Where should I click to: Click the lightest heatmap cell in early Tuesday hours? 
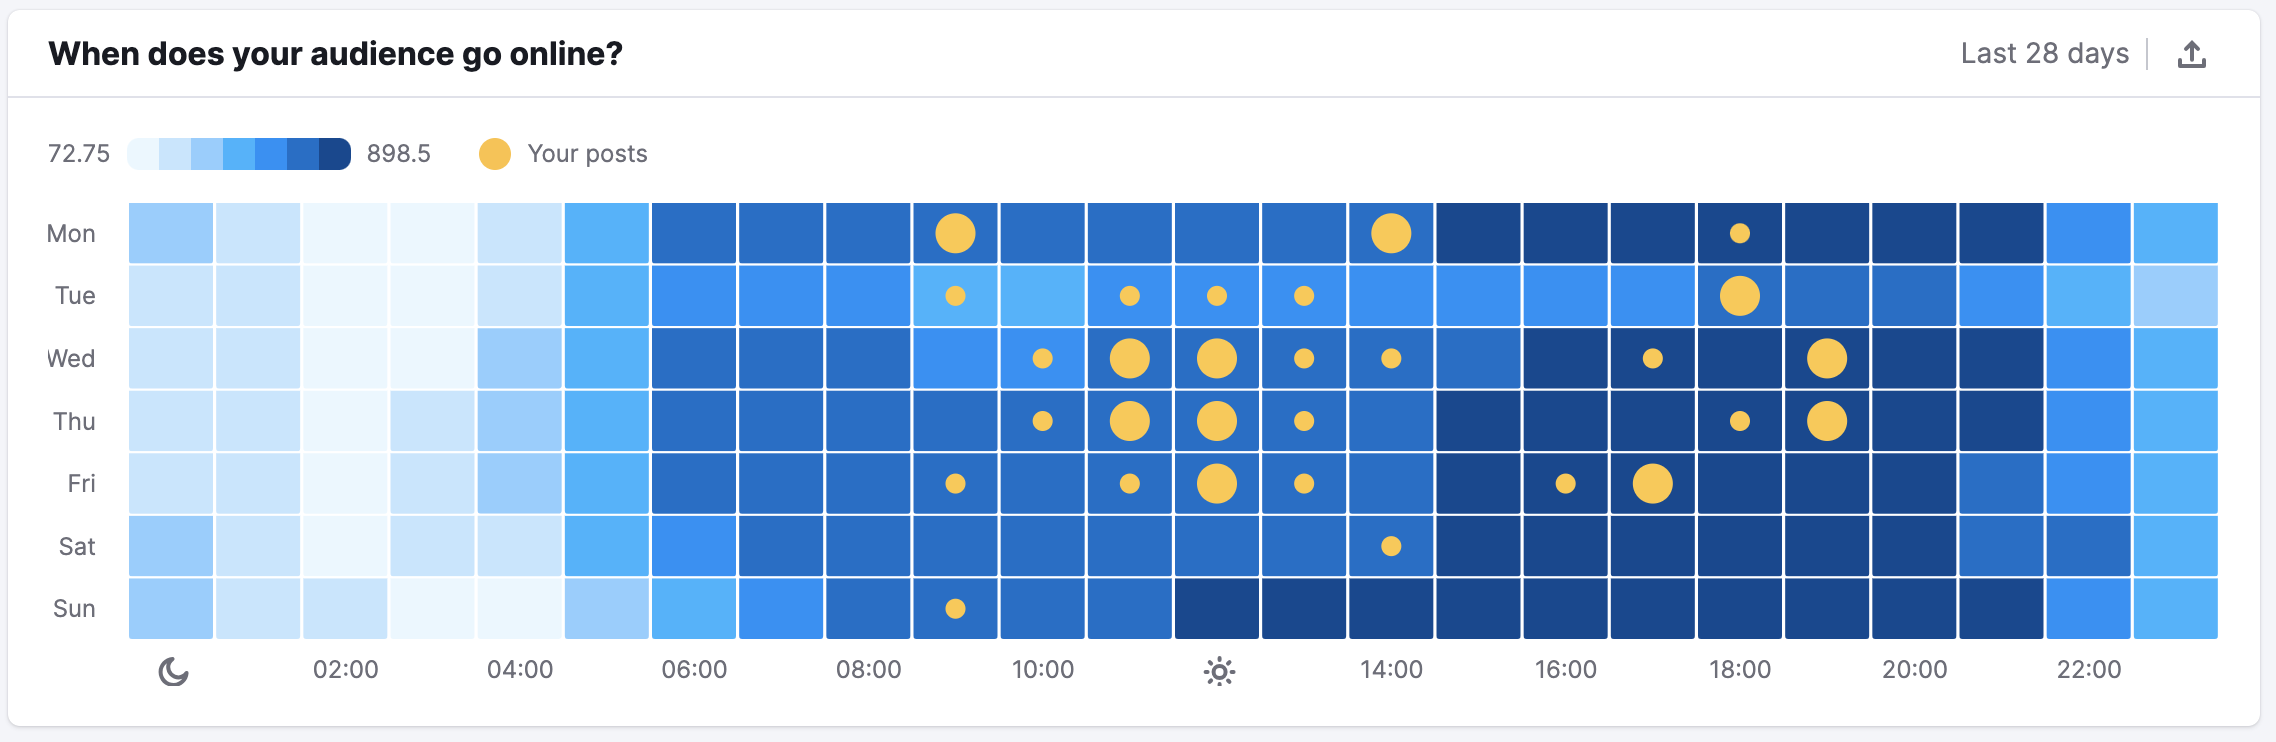[x=345, y=295]
